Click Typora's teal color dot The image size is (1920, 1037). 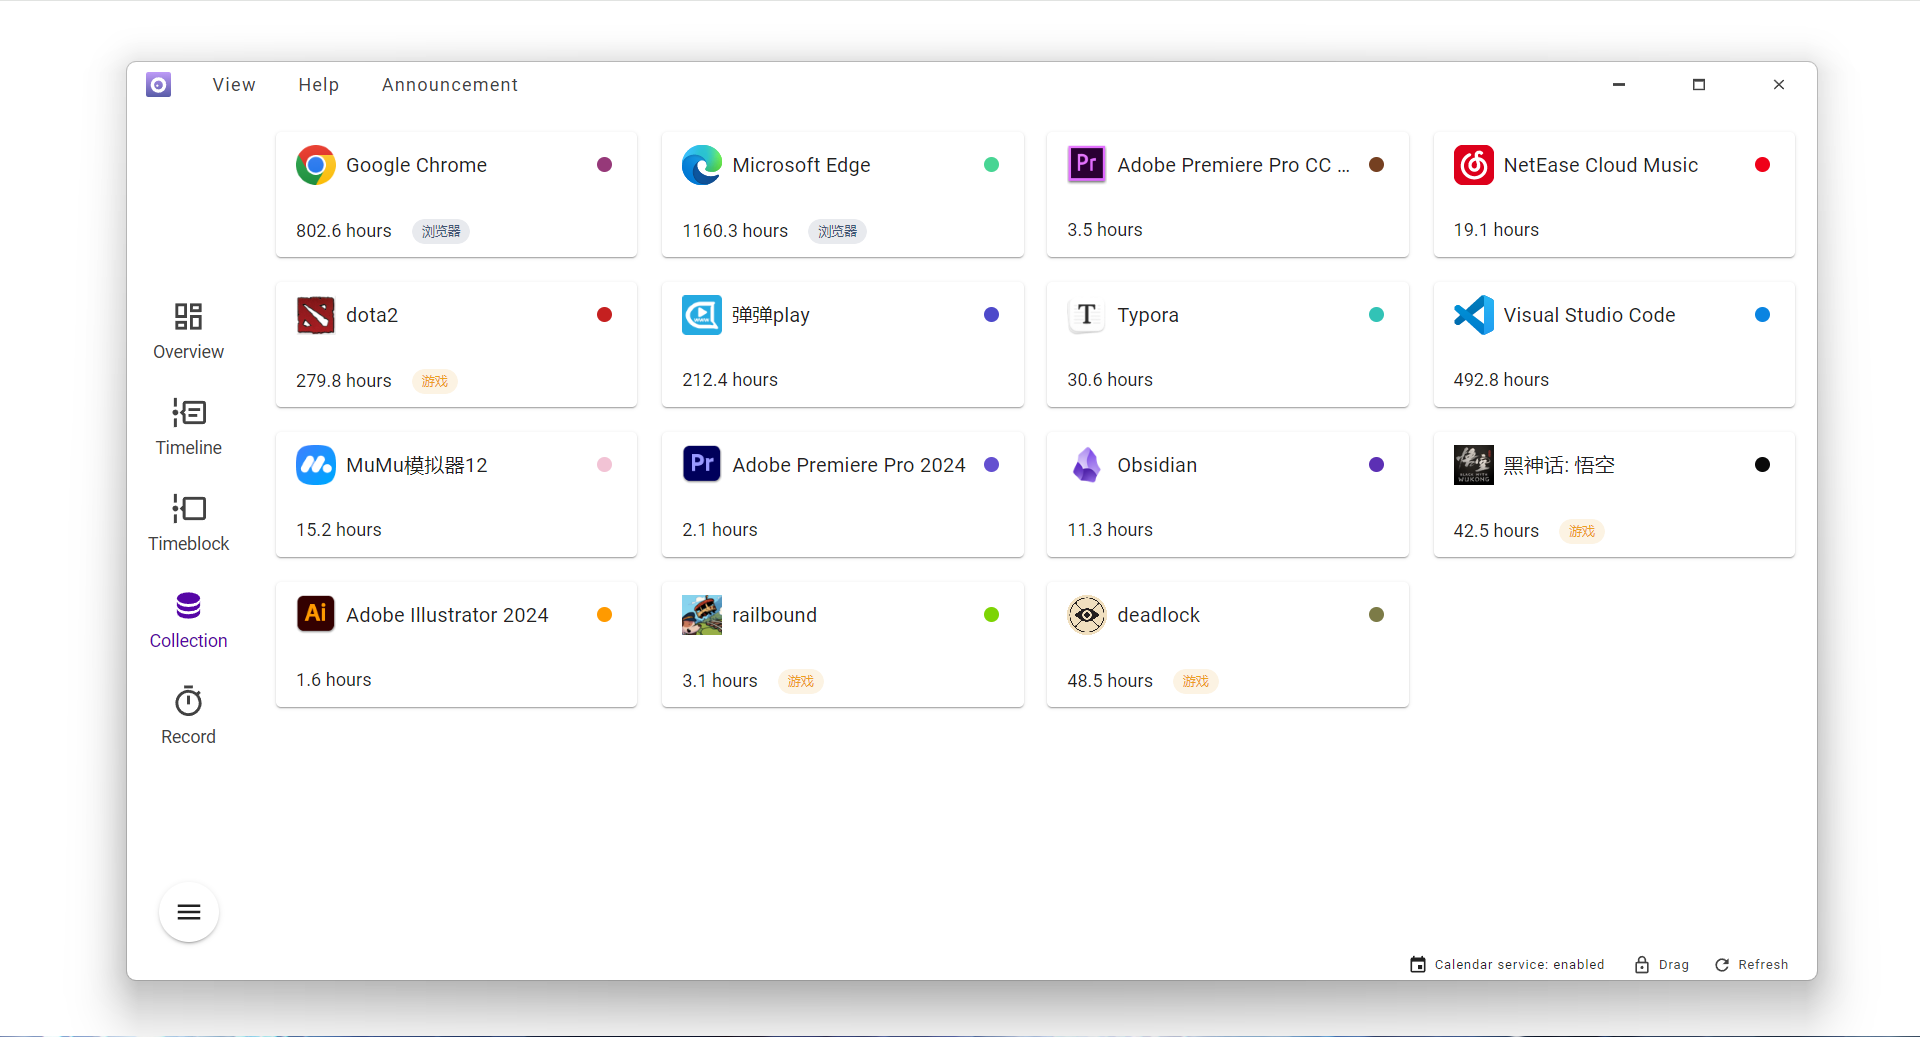click(1376, 315)
